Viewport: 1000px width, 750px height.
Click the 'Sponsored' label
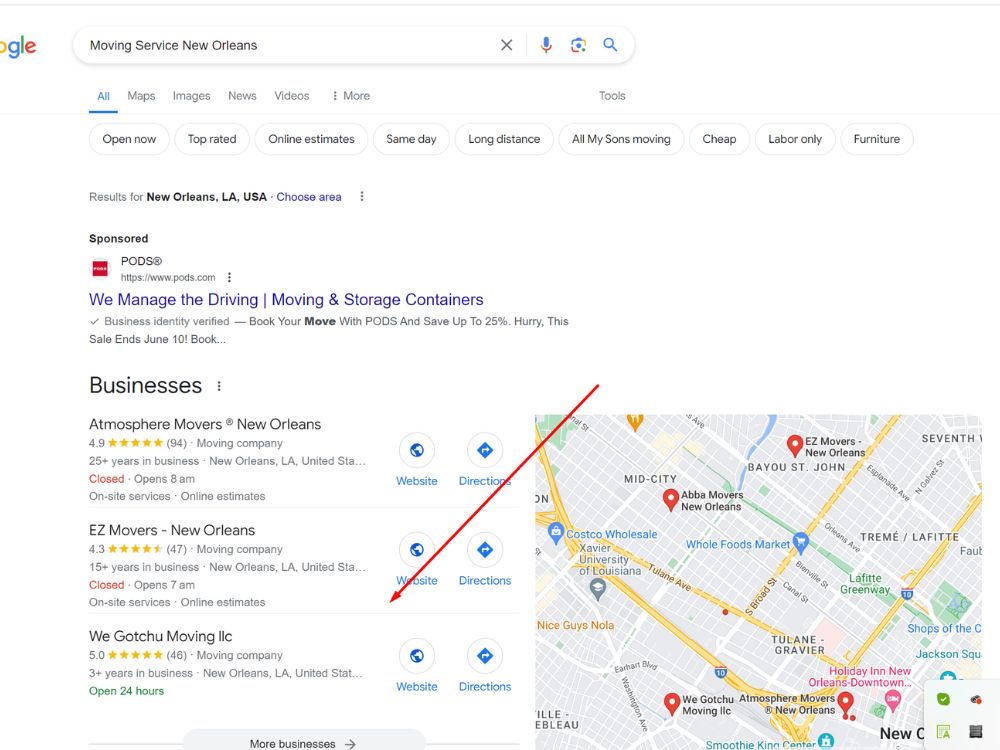tap(119, 239)
